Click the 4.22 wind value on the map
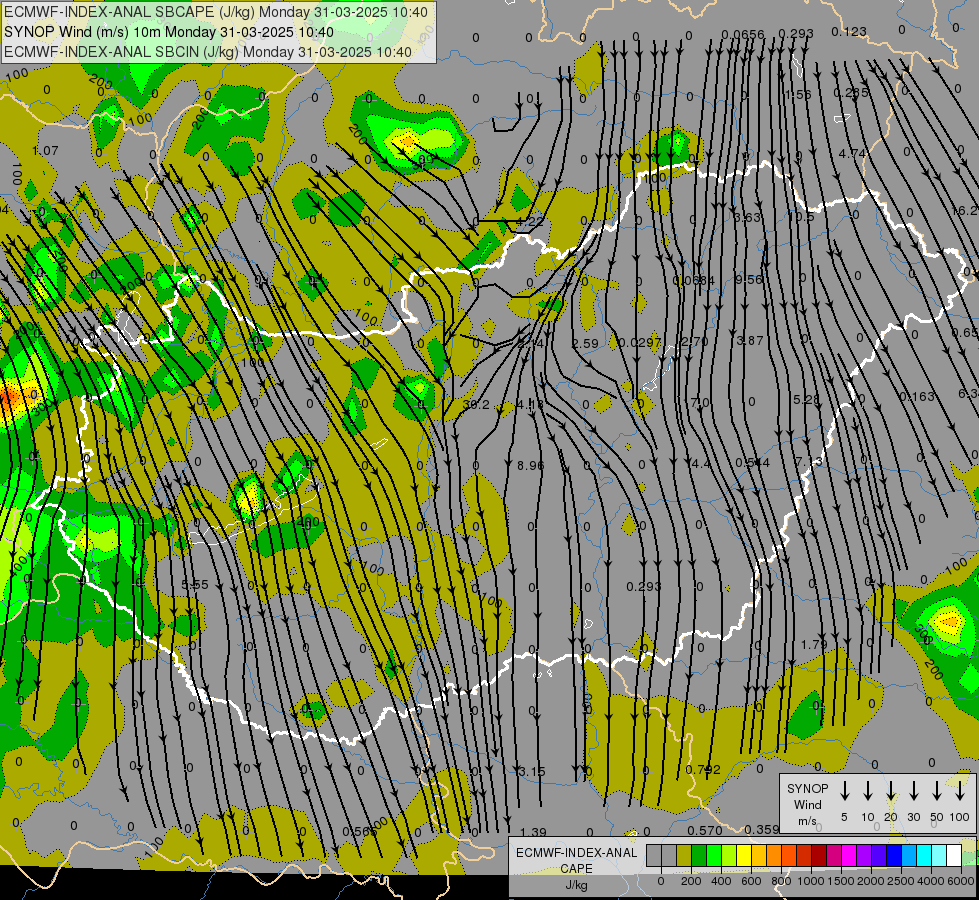Viewport: 979px width, 900px height. (x=531, y=221)
